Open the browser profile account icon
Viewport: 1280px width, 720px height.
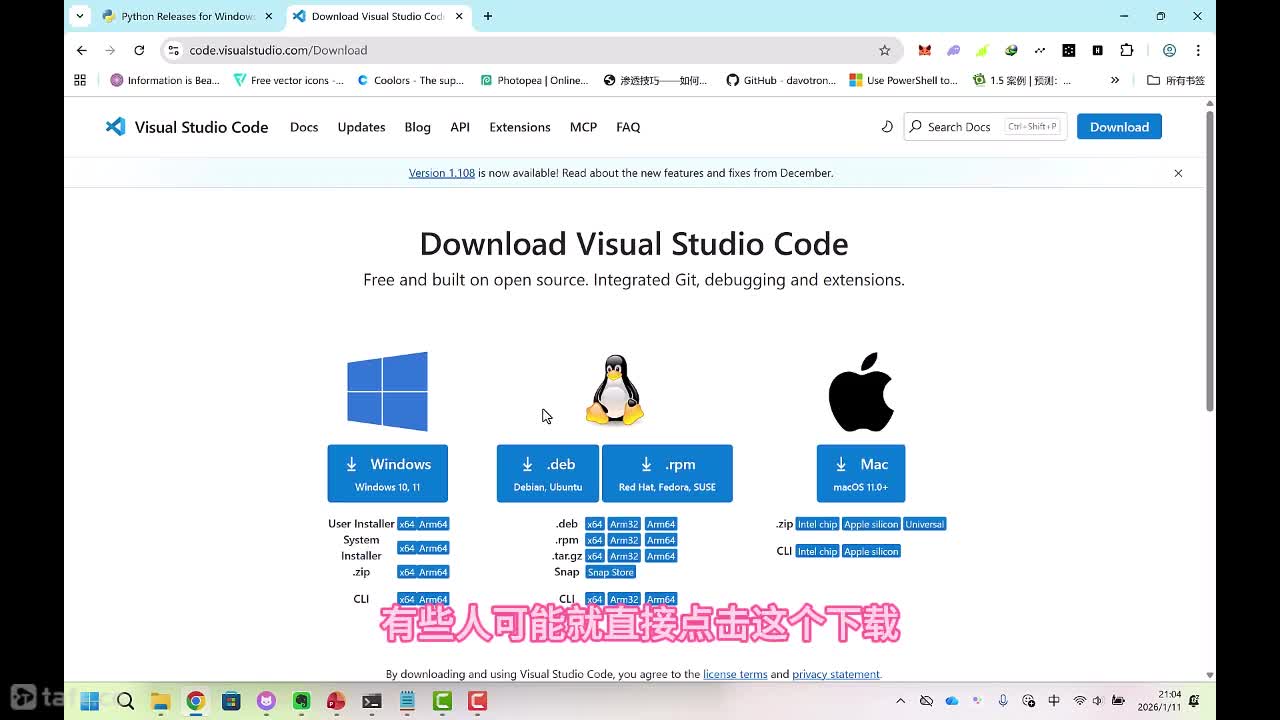[1170, 49]
